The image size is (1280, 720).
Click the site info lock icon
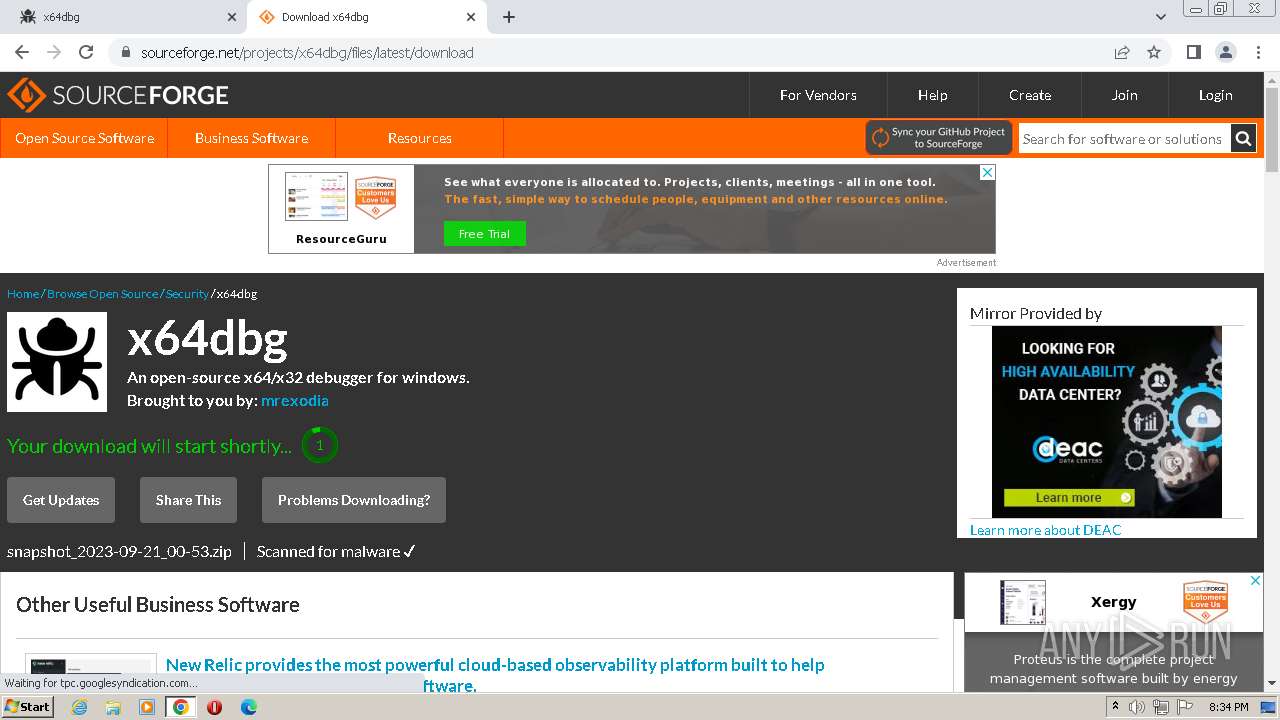[x=126, y=52]
